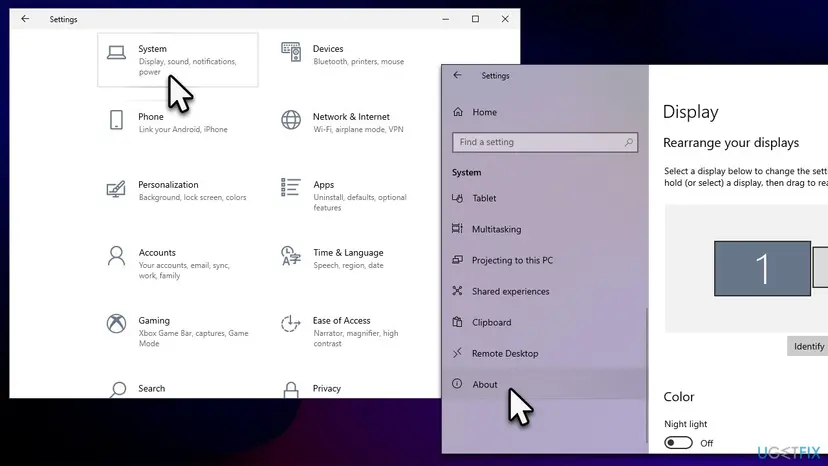The height and width of the screenshot is (466, 828).
Task: Click the Projecting to this PC icon
Action: [x=457, y=259]
